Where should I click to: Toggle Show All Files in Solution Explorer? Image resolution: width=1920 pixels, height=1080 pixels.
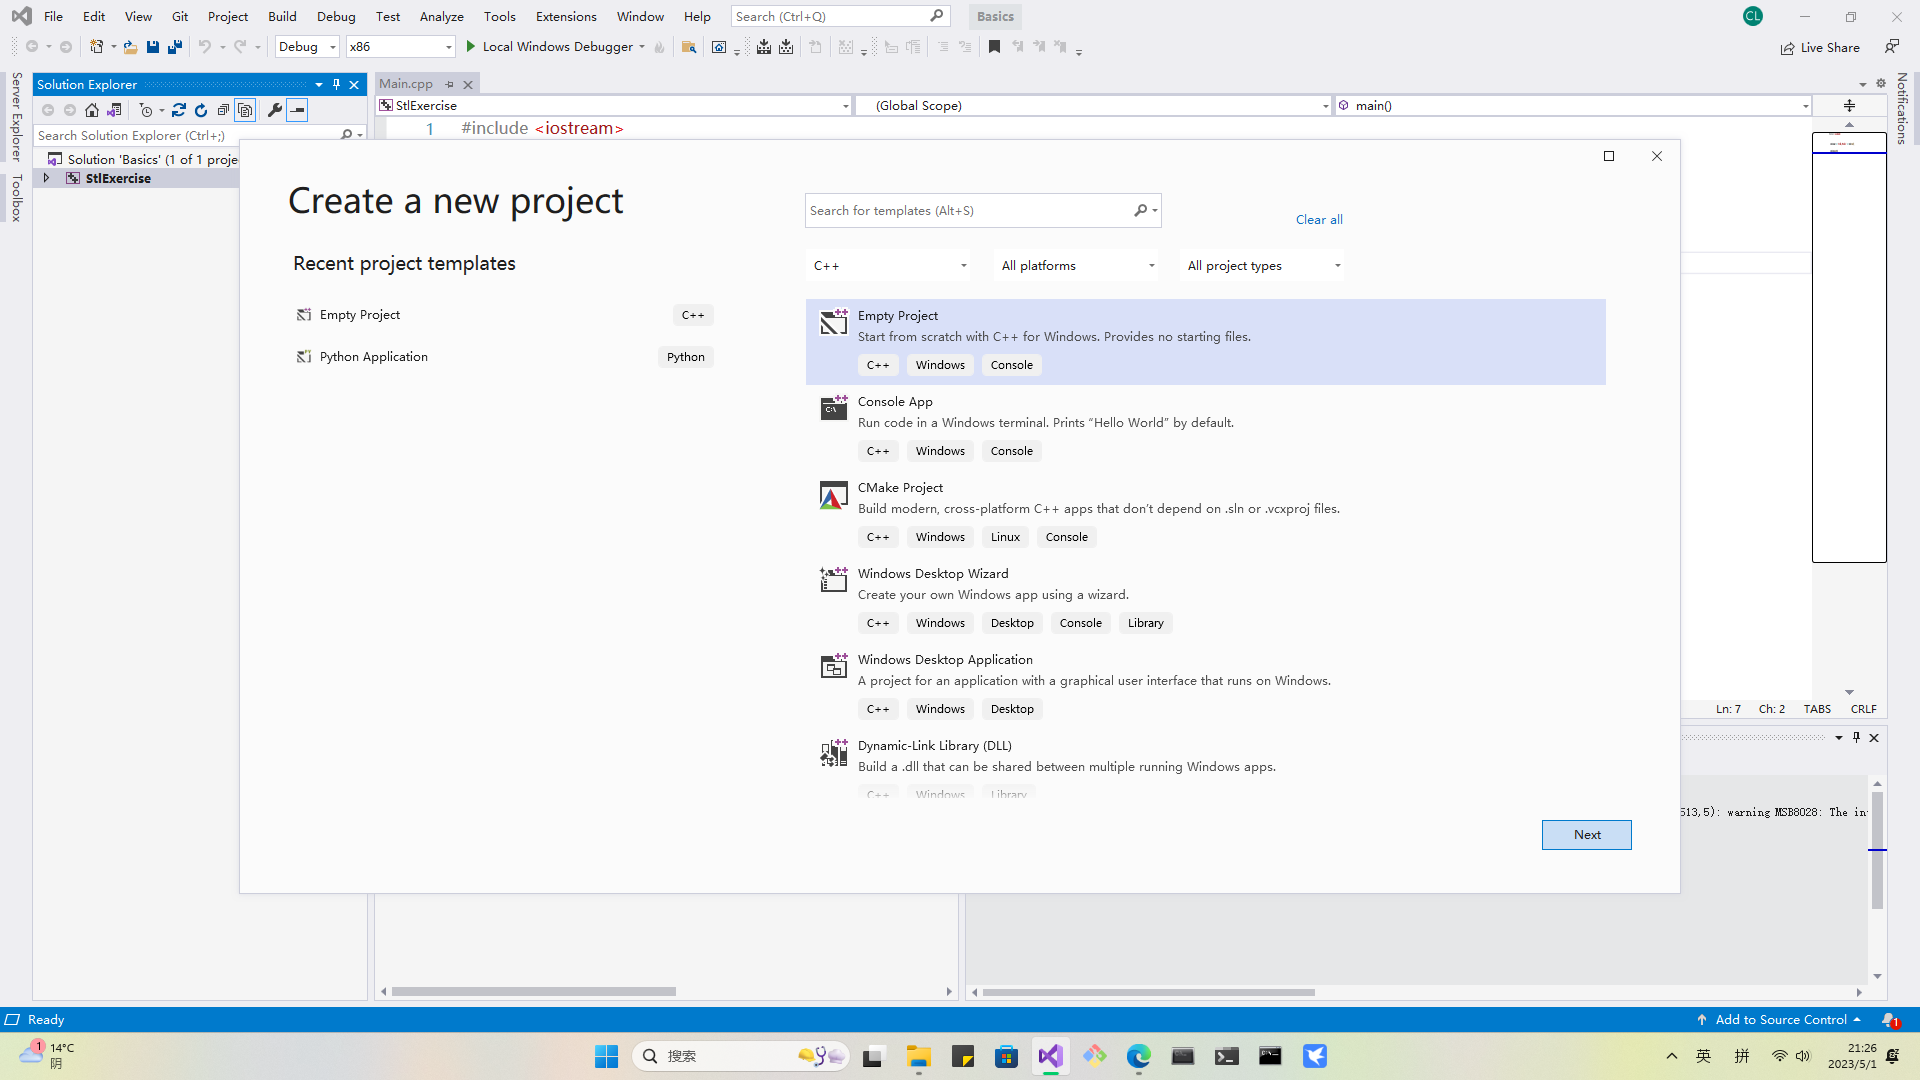245,110
